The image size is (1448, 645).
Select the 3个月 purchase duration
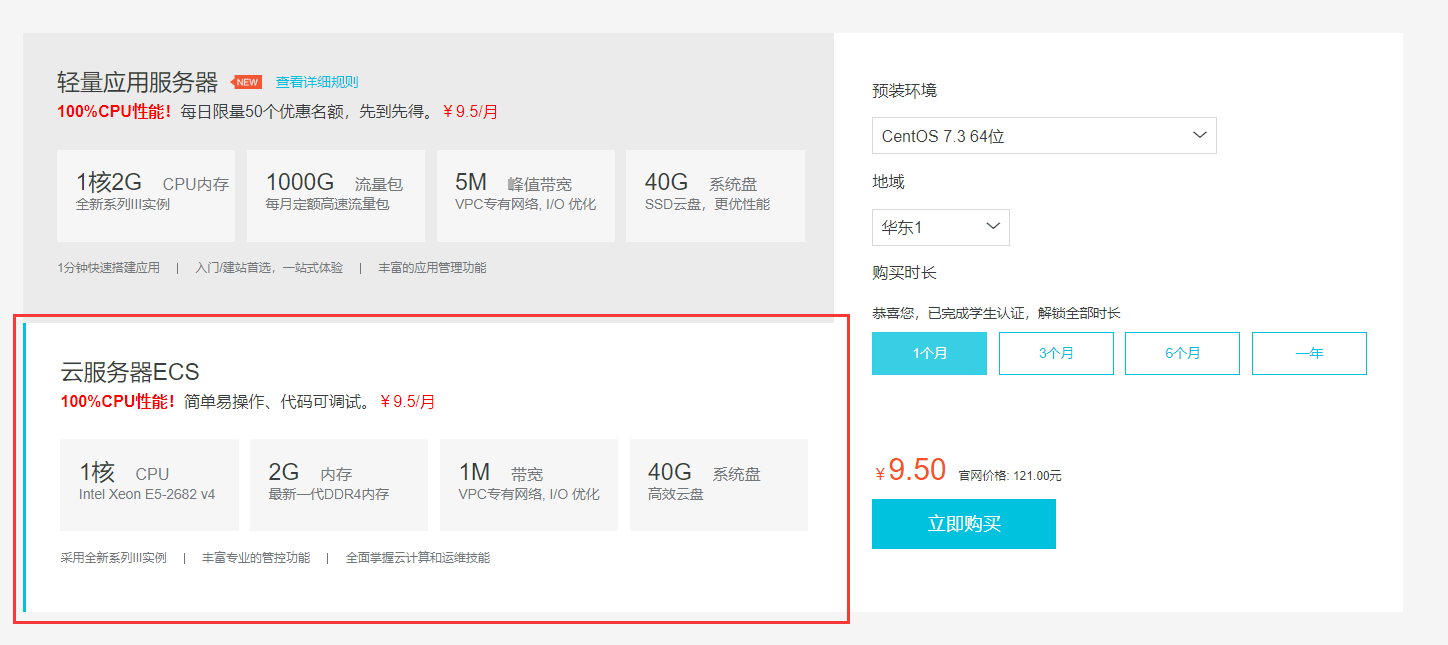pos(1056,353)
